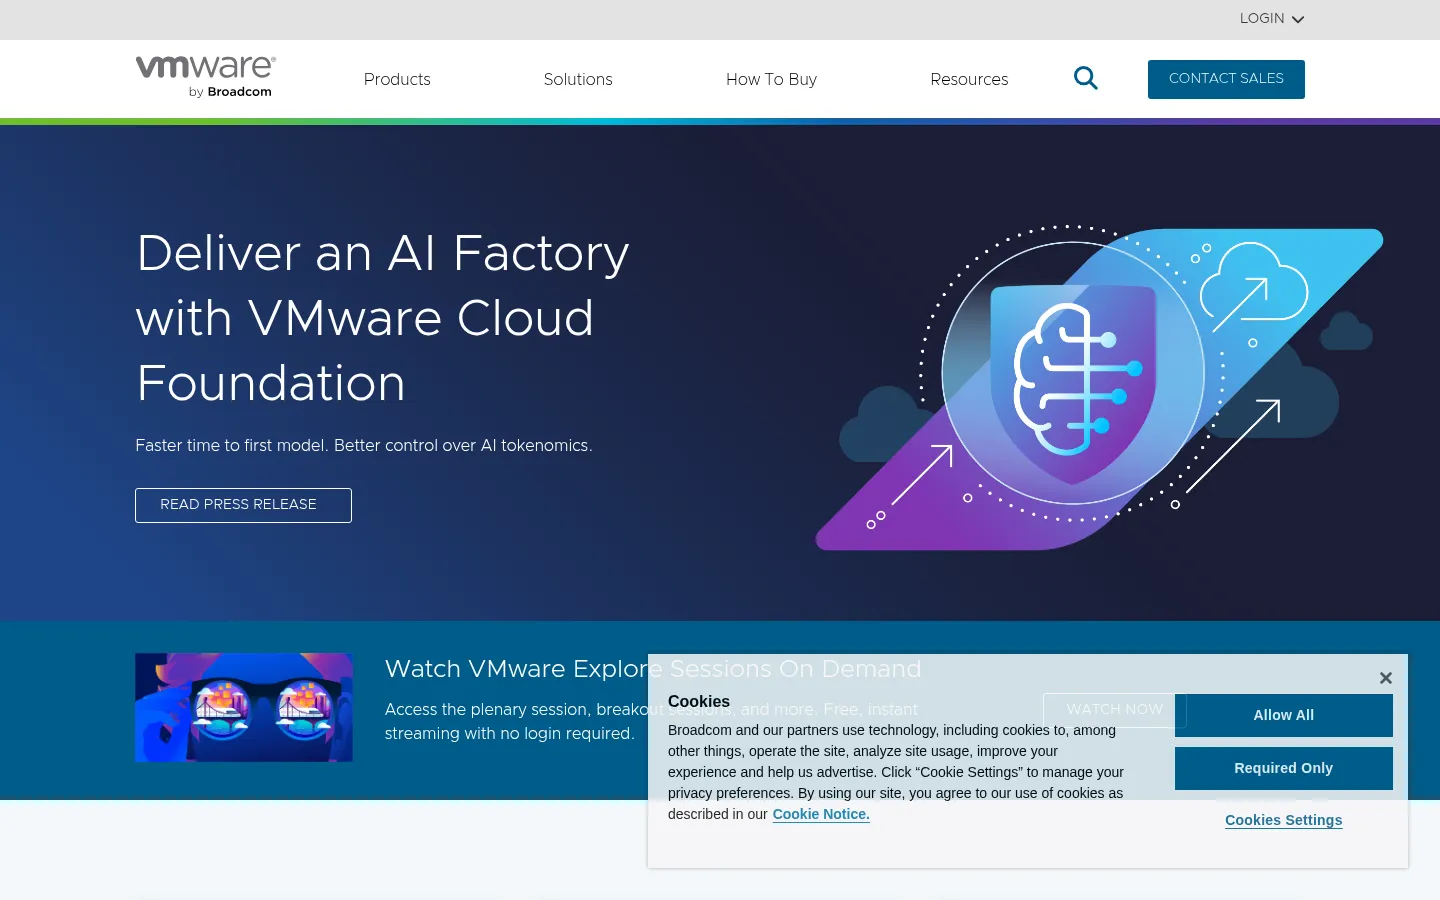This screenshot has height=900, width=1440.
Task: Open the VMware Explore sessions thumbnail
Action: tap(244, 708)
